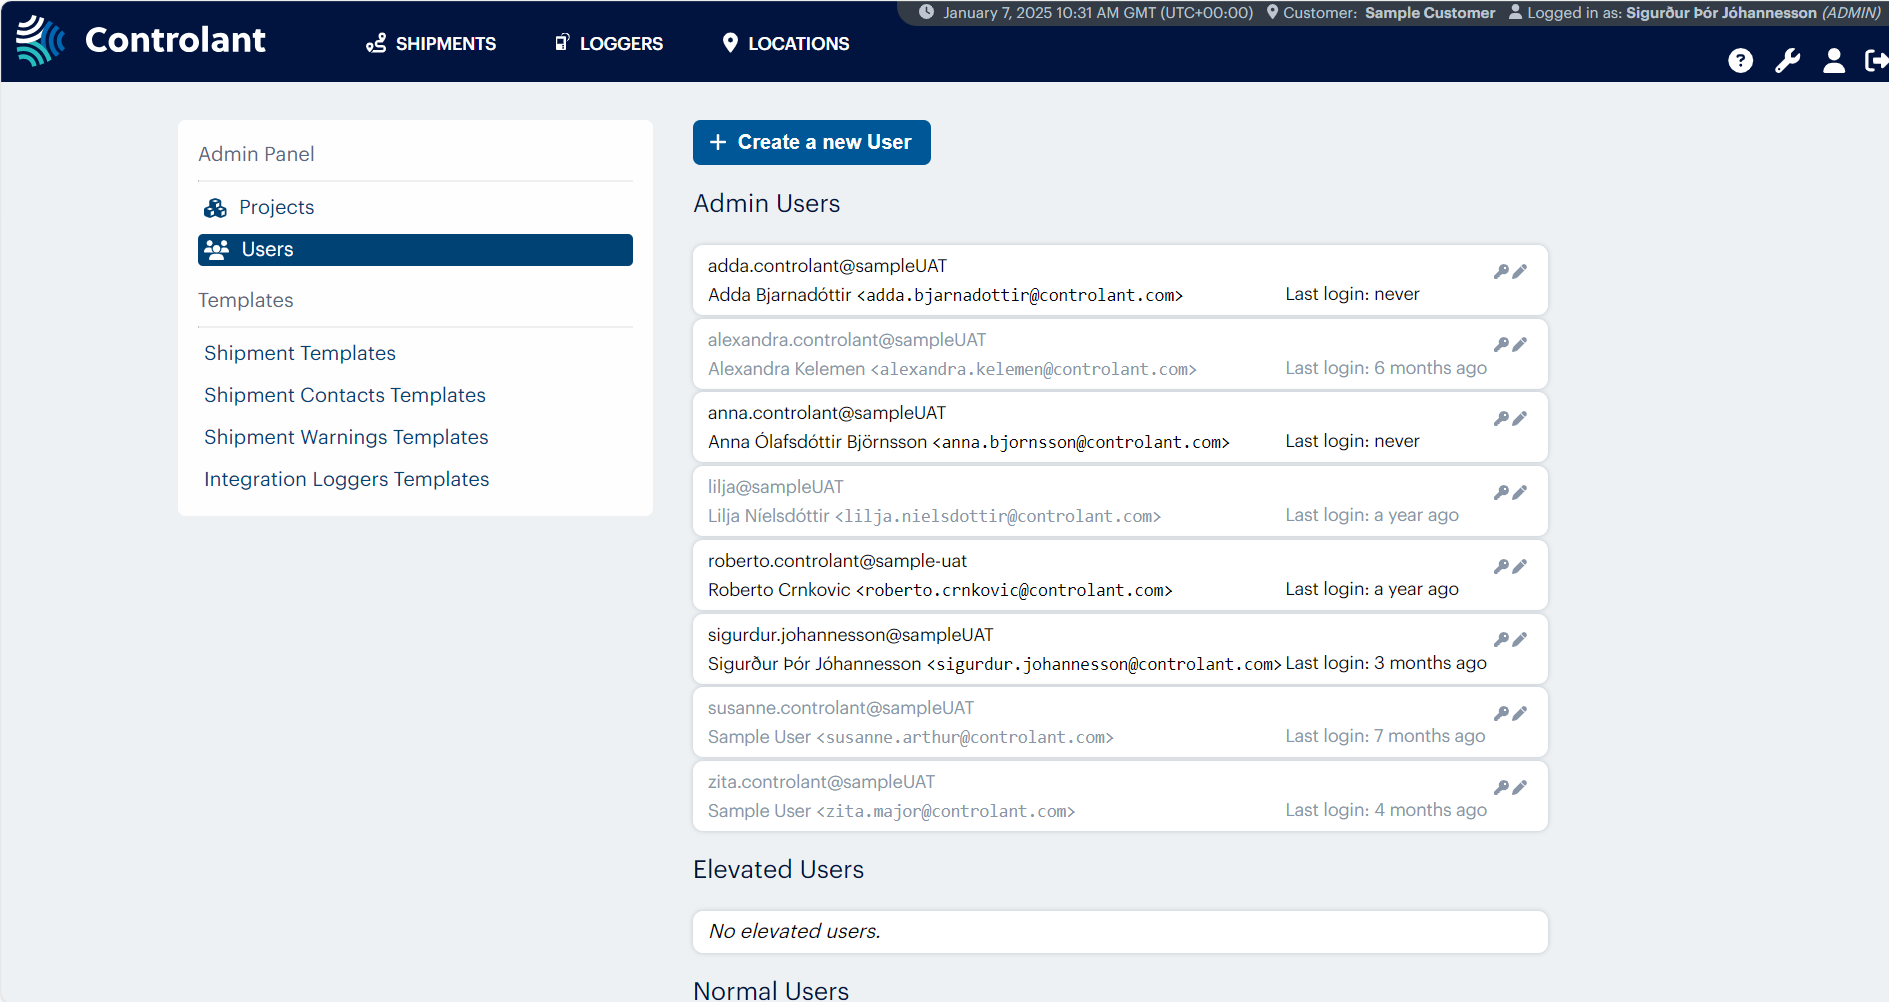Viewport: 1889px width, 1002px height.
Task: Click the key icon for zita.controlant@sampleUAT
Action: pos(1501,788)
